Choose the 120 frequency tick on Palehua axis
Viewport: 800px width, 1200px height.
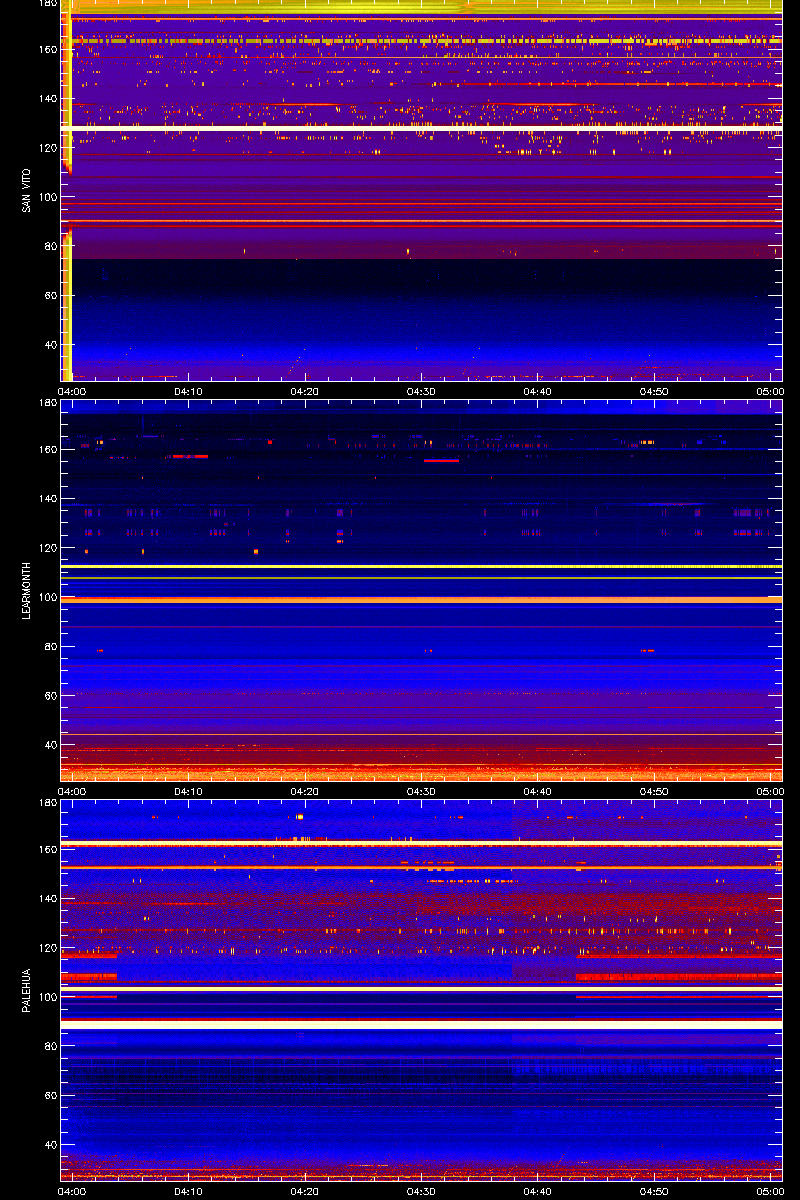48,948
